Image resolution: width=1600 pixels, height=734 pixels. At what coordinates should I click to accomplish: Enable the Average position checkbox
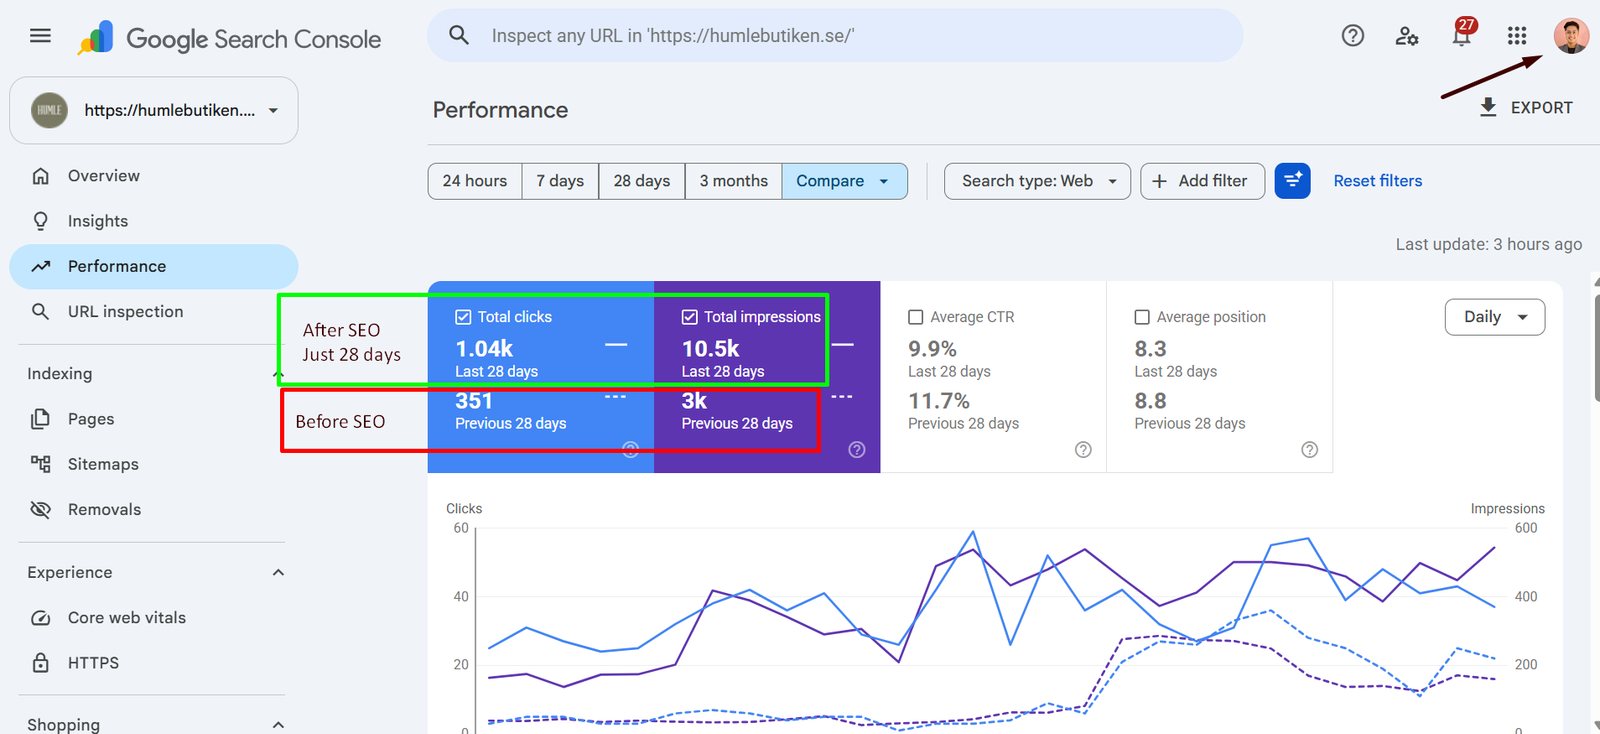coord(1142,317)
